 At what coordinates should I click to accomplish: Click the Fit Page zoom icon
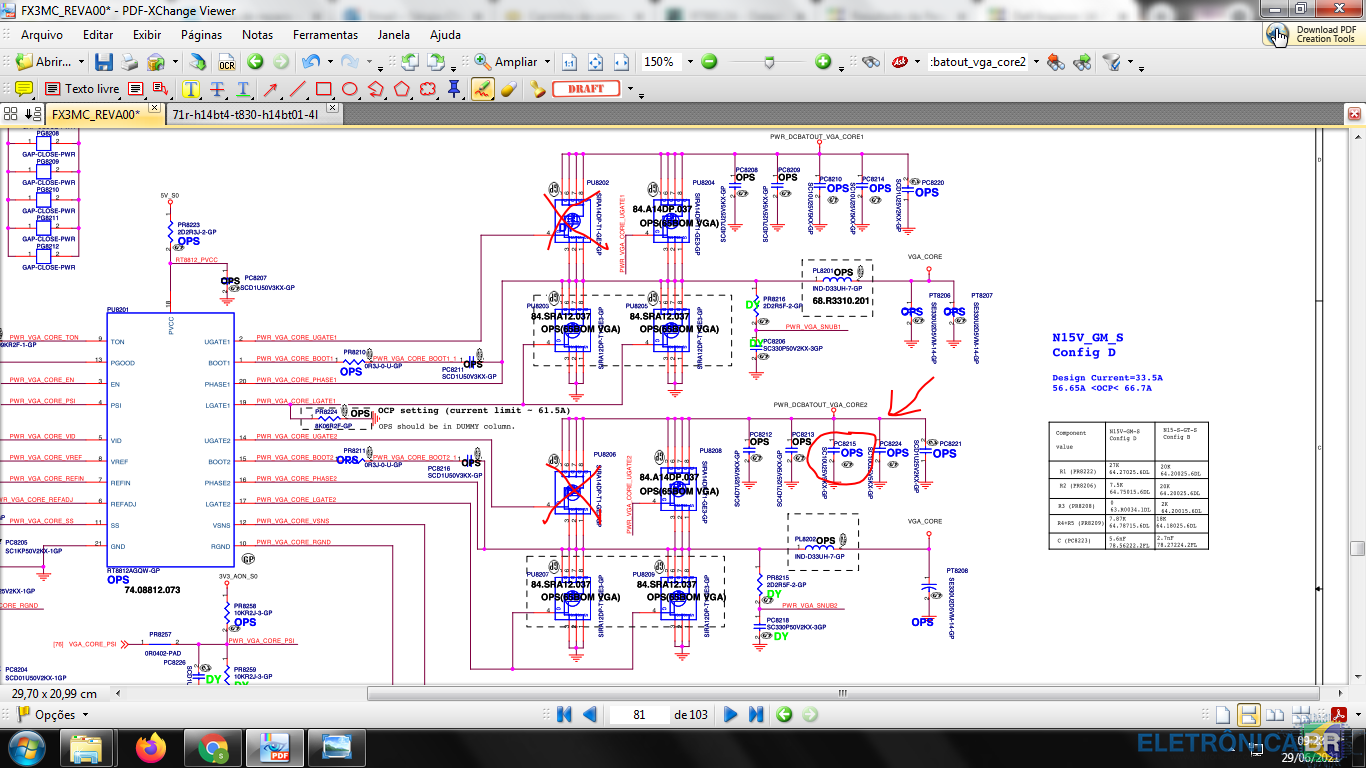[x=595, y=62]
